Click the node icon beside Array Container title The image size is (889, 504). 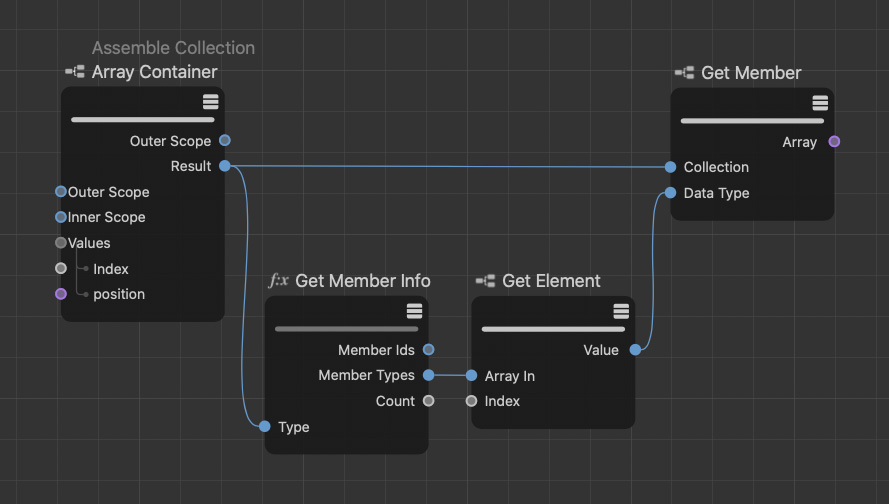75,72
